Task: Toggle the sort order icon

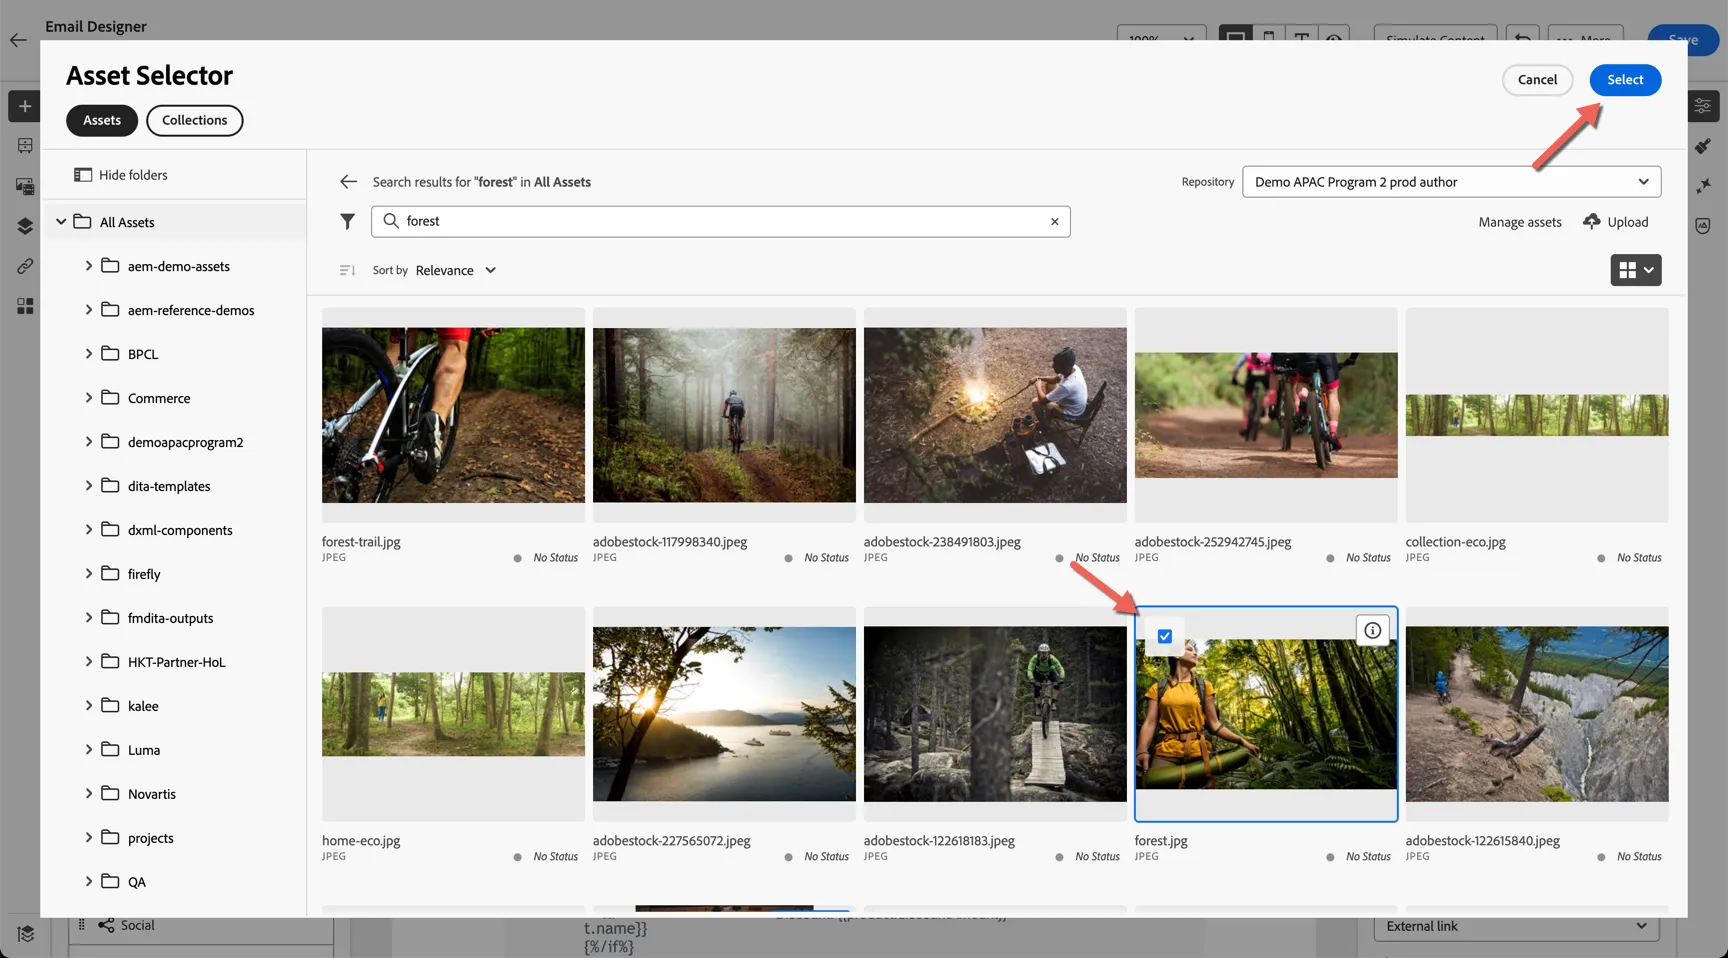Action: 347,270
